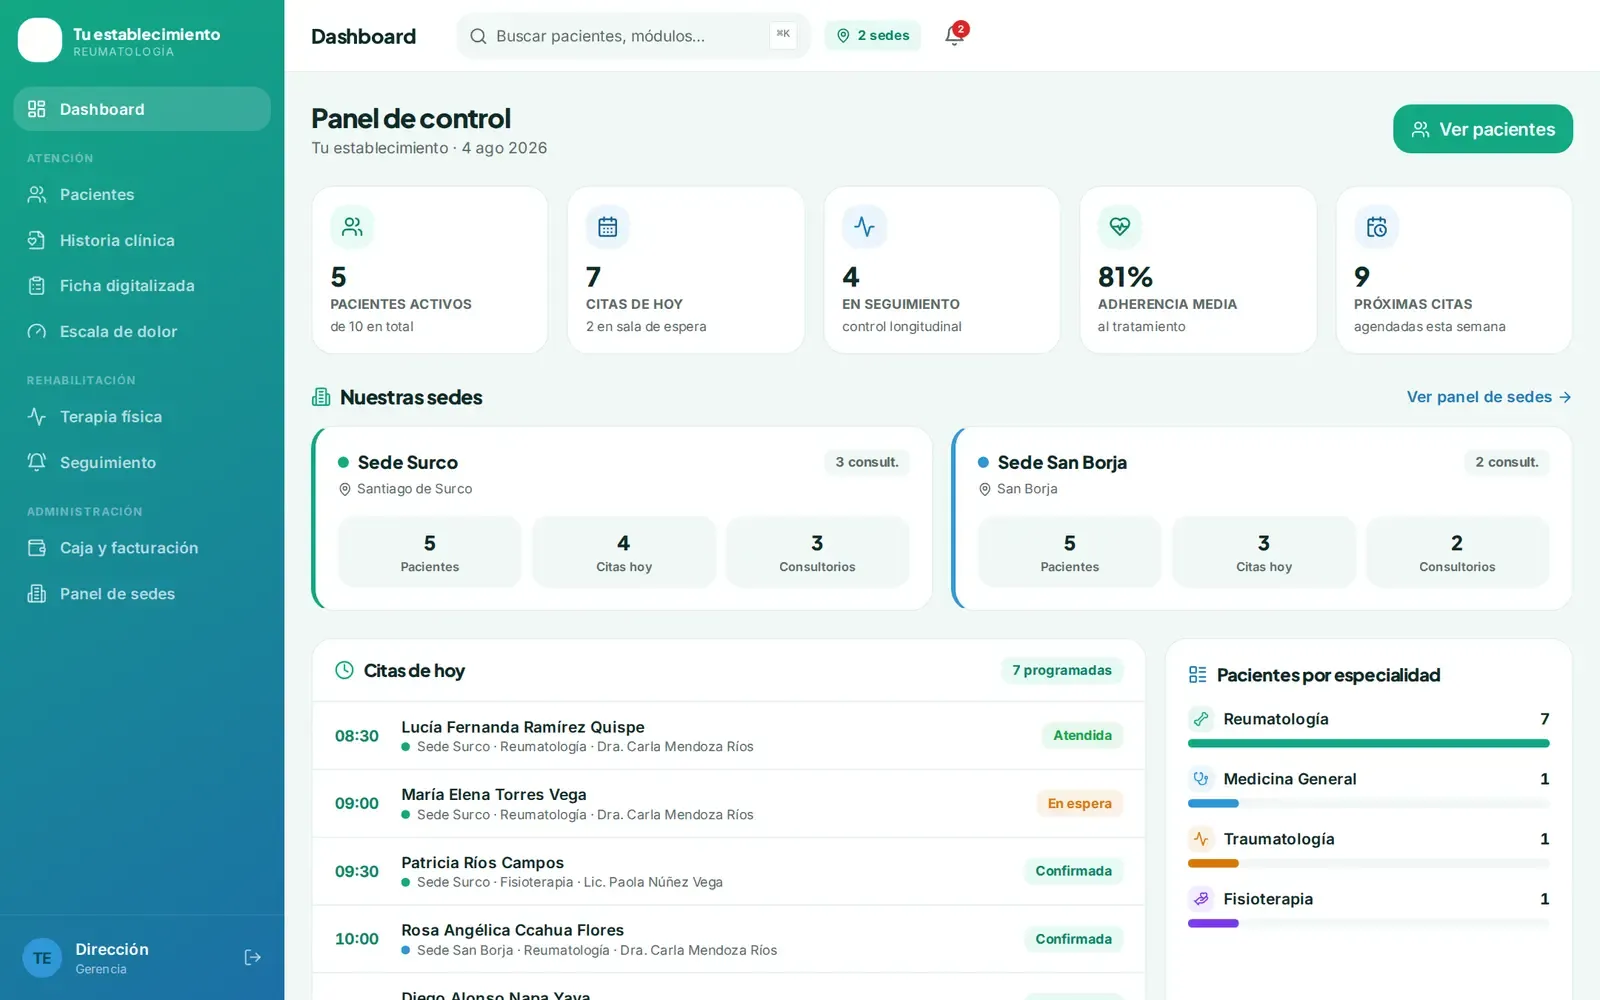Click the Traumatología pulse icon

[1201, 839]
